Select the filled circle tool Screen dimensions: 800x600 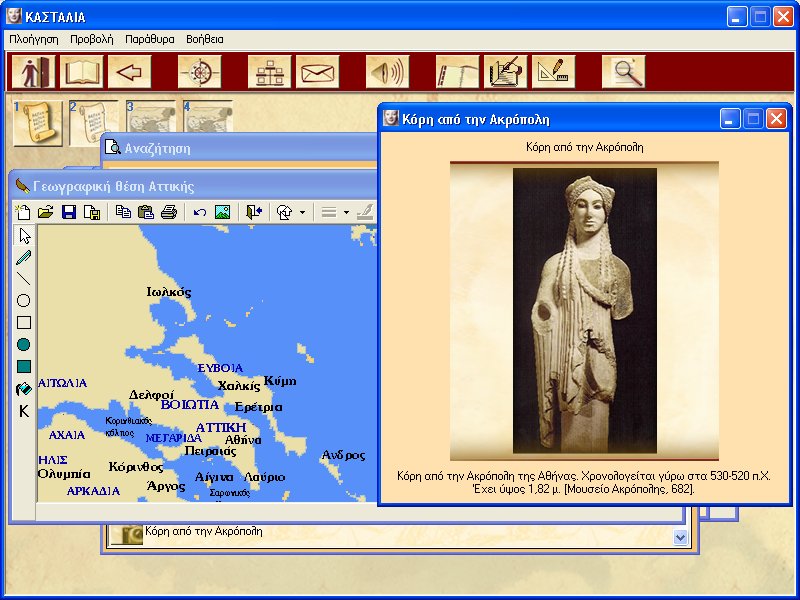tap(24, 345)
